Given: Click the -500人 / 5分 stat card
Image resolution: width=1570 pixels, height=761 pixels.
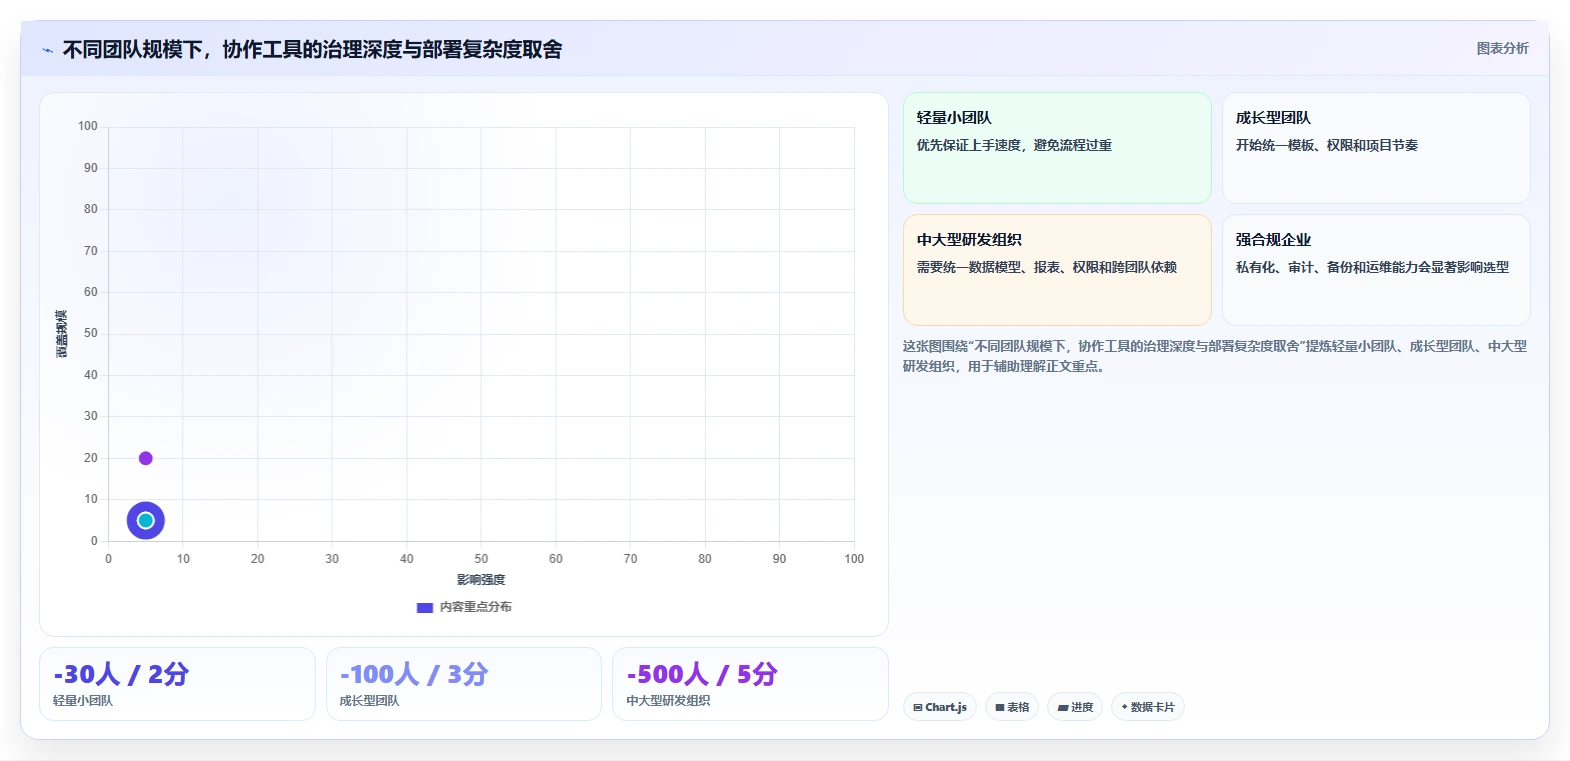Looking at the screenshot, I should point(750,684).
